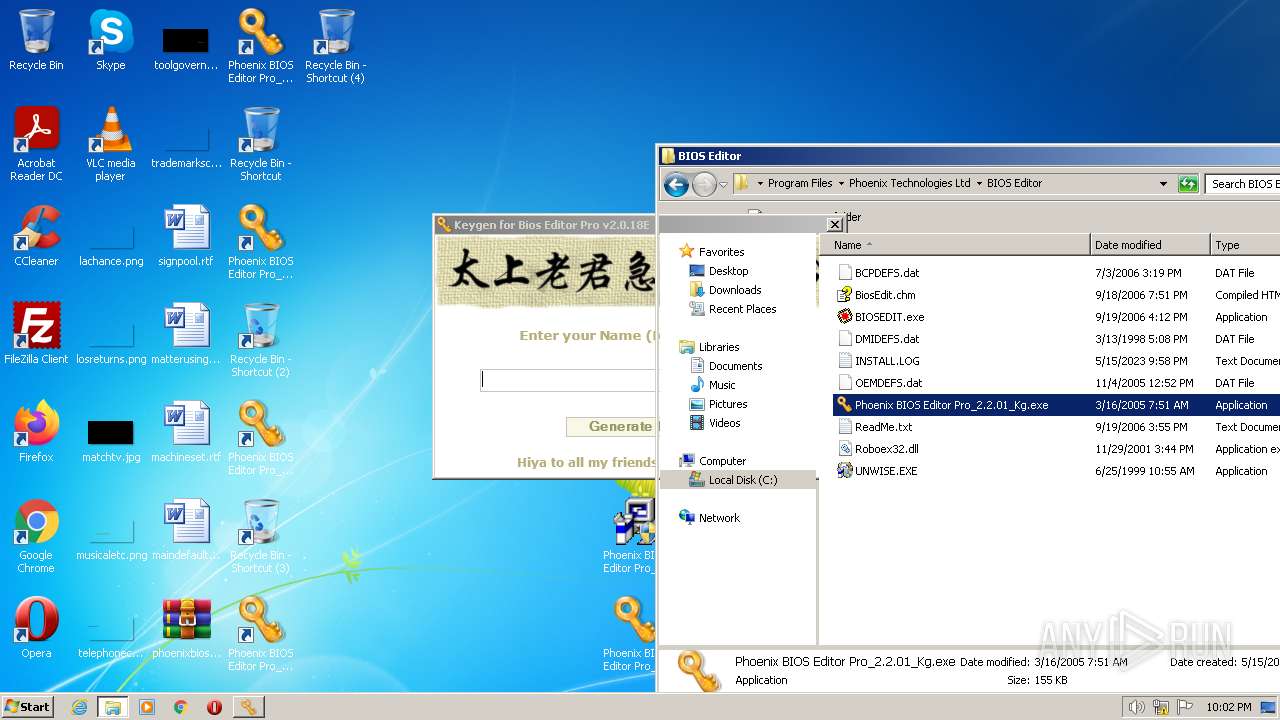Launch FileZilla Client from desktop
Viewport: 1280px width, 720px height.
pyautogui.click(x=36, y=335)
